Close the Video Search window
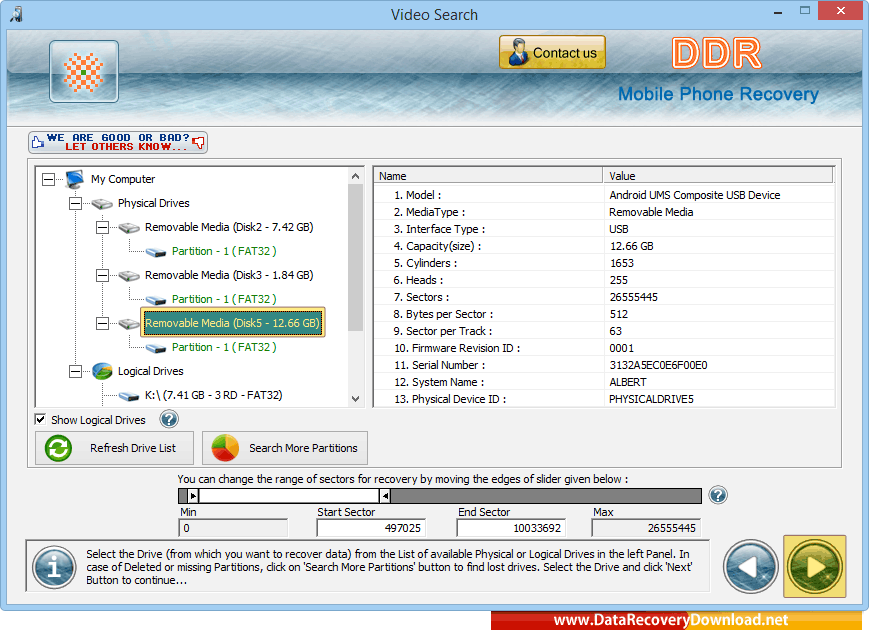869x632 pixels. pos(841,11)
